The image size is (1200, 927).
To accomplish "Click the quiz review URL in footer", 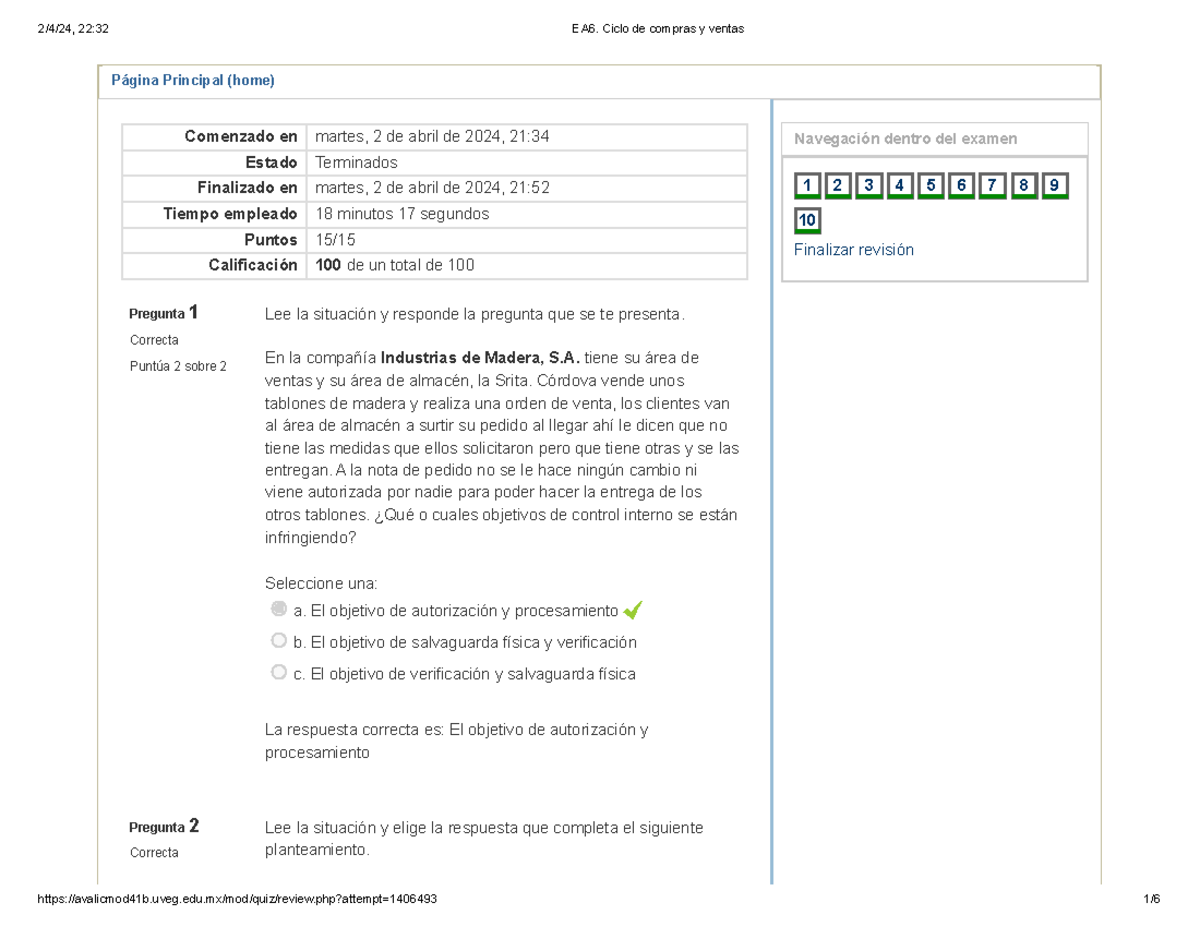I will coord(236,899).
